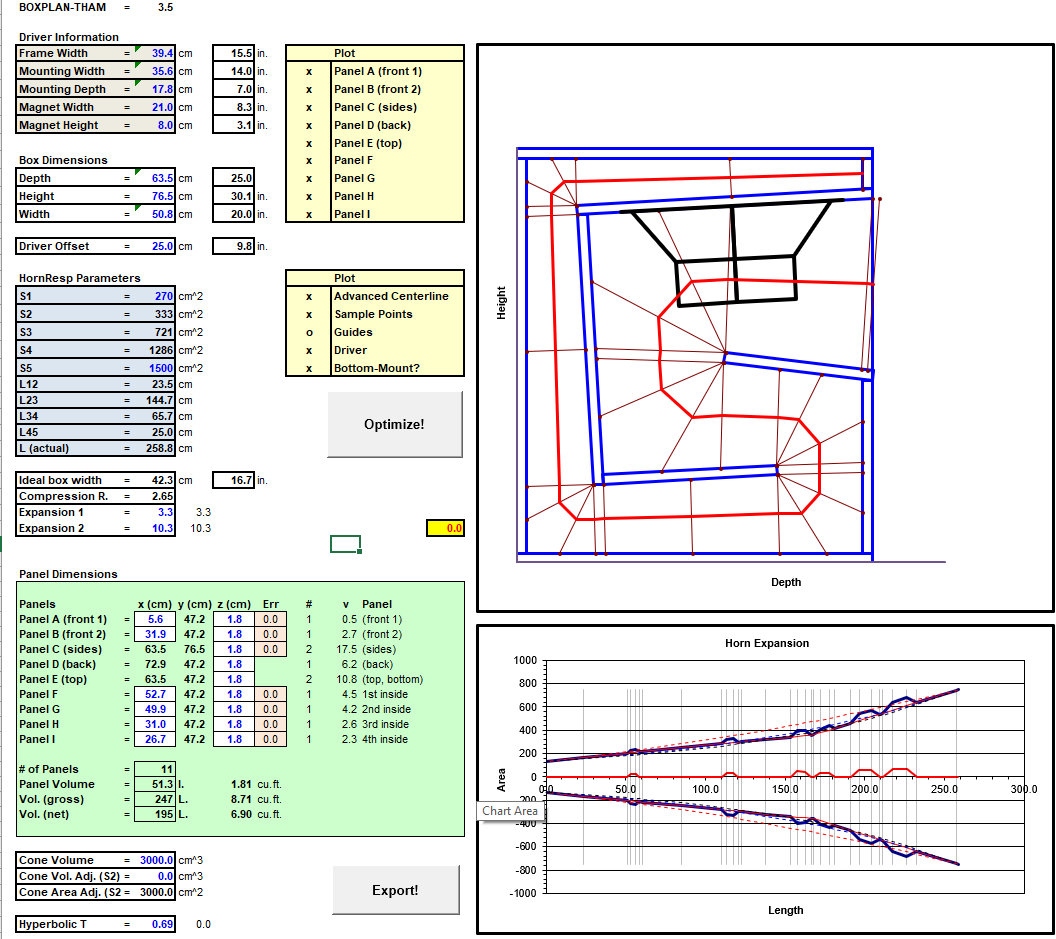The width and height of the screenshot is (1056, 939).
Task: Click the BOXPLAN-THAM version 3.5 cell
Action: (165, 7)
